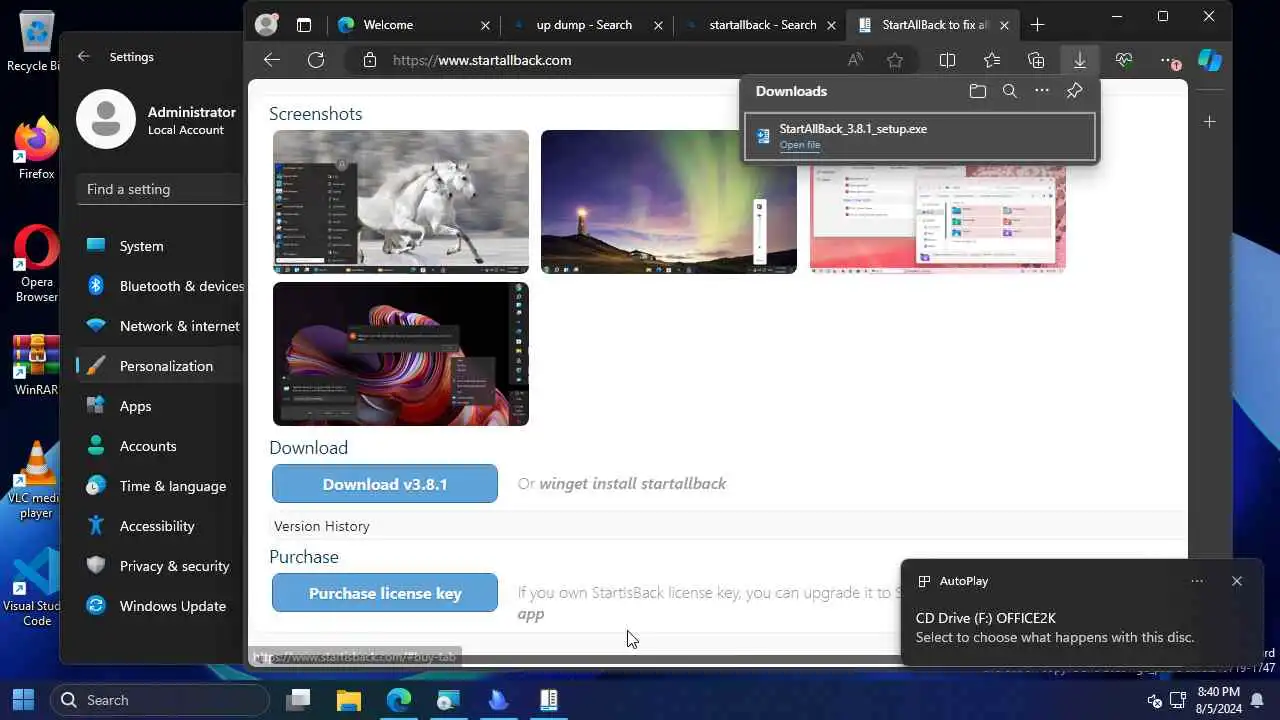
Task: Click the Edge sidebar plus icon
Action: pyautogui.click(x=1210, y=121)
